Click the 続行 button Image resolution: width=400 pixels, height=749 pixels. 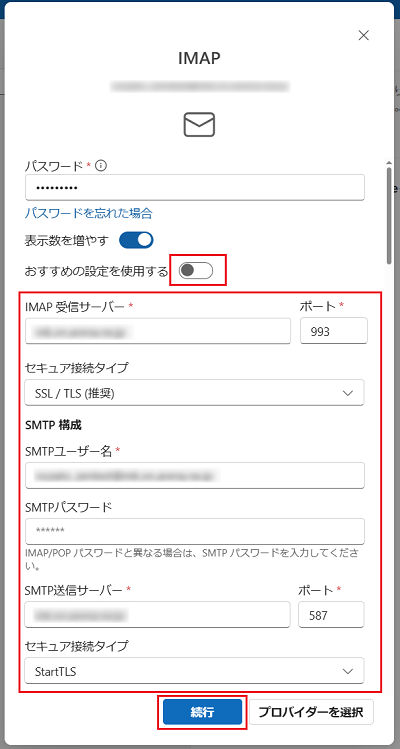(x=202, y=713)
